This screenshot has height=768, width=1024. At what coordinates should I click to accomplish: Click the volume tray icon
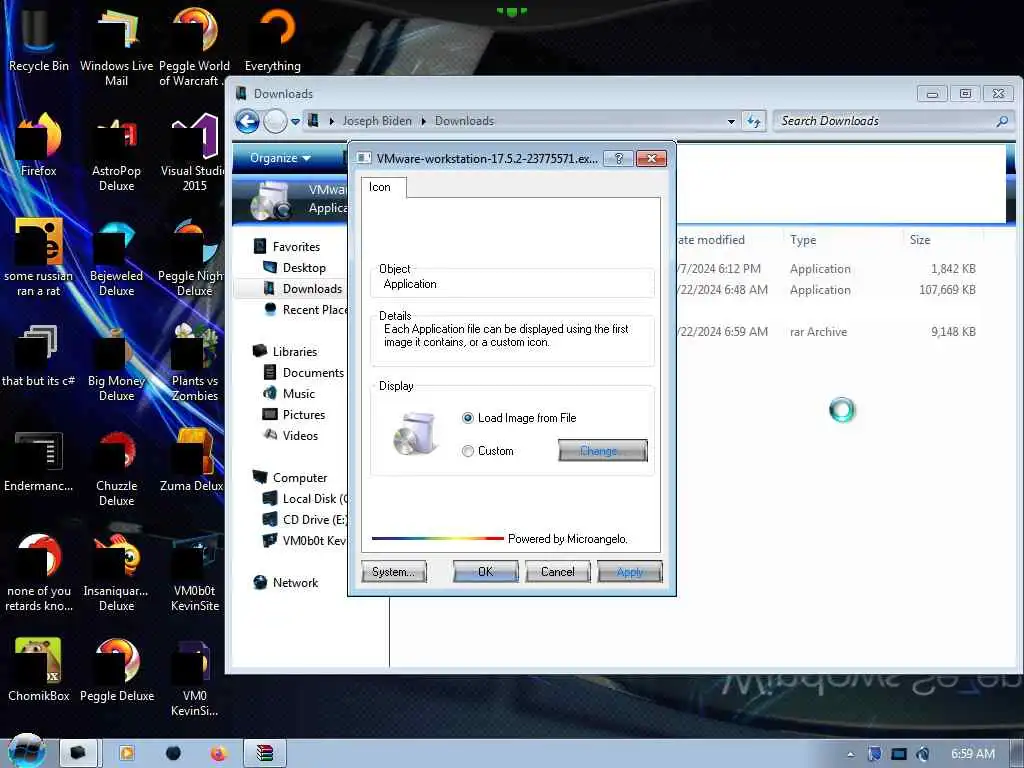coord(922,754)
